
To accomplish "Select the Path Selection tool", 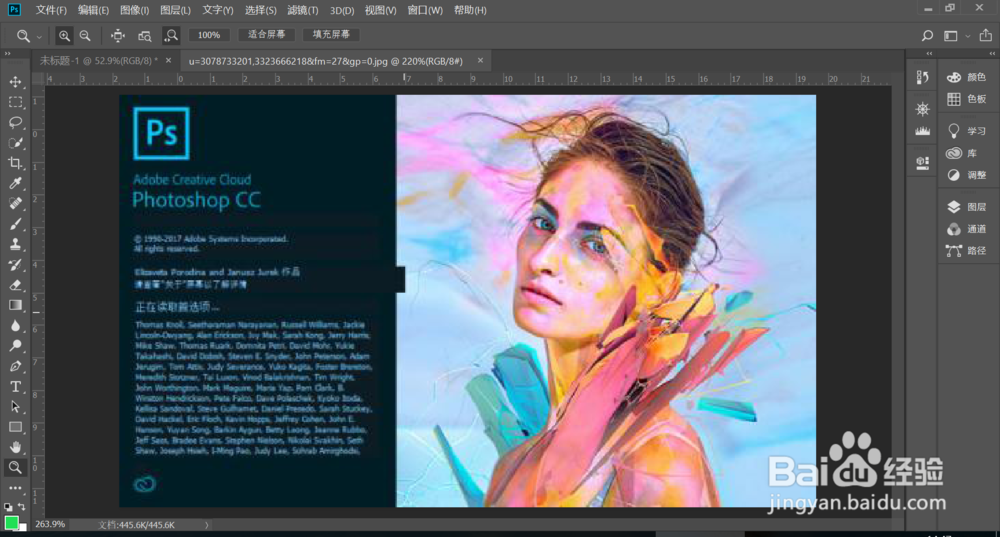I will [x=15, y=407].
